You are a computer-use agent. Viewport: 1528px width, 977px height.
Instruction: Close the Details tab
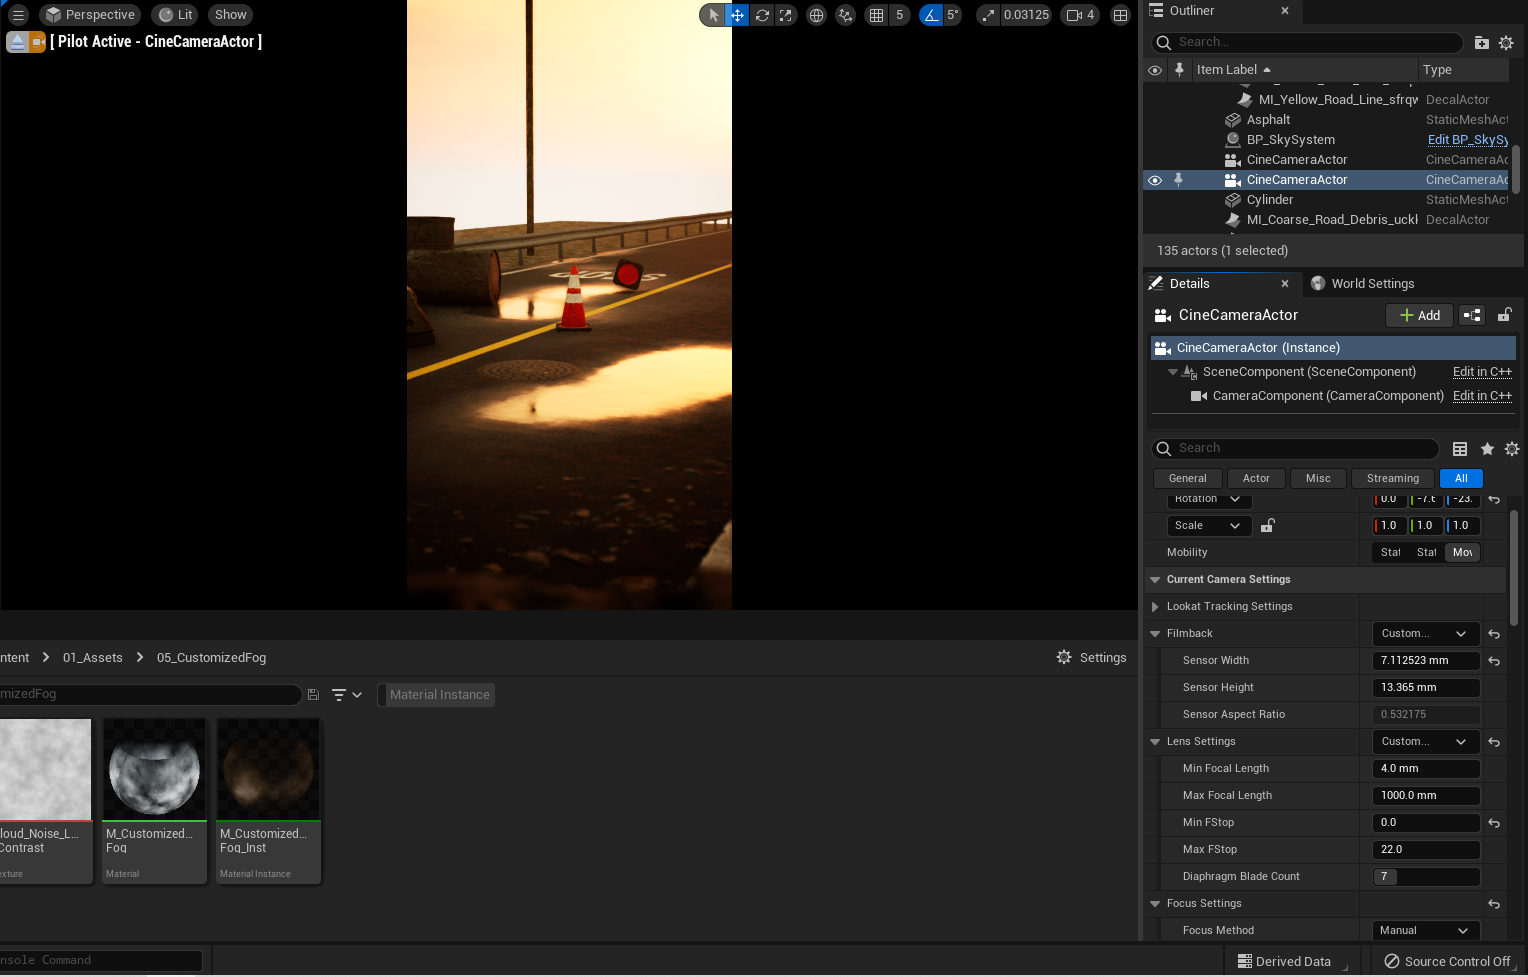click(x=1285, y=284)
